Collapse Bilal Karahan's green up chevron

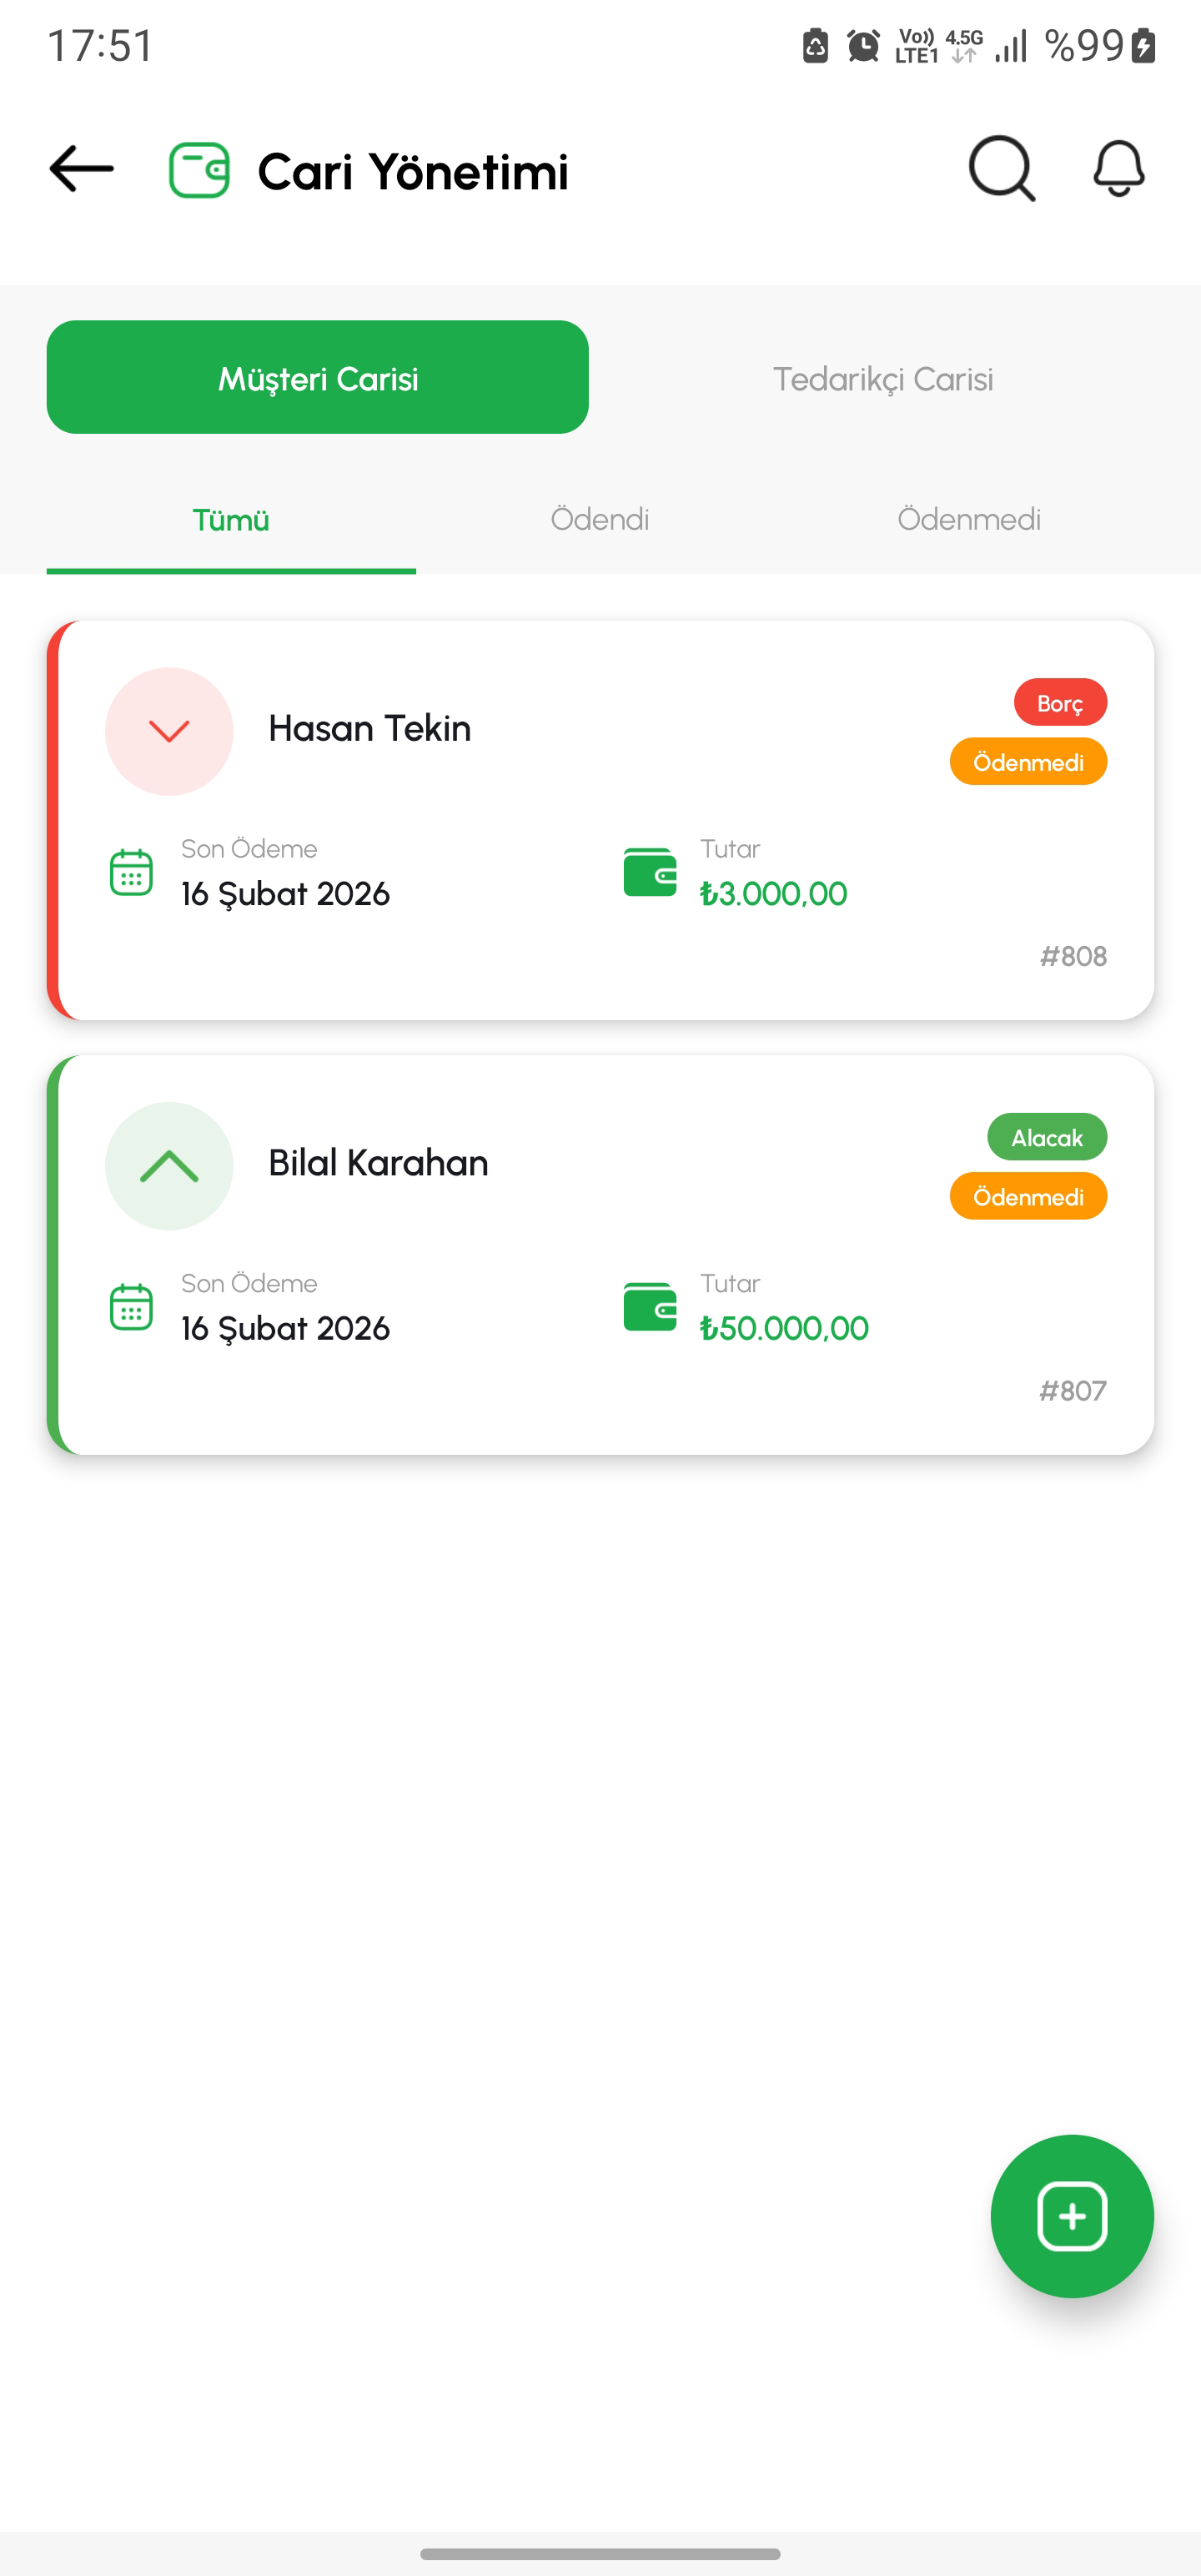(169, 1166)
